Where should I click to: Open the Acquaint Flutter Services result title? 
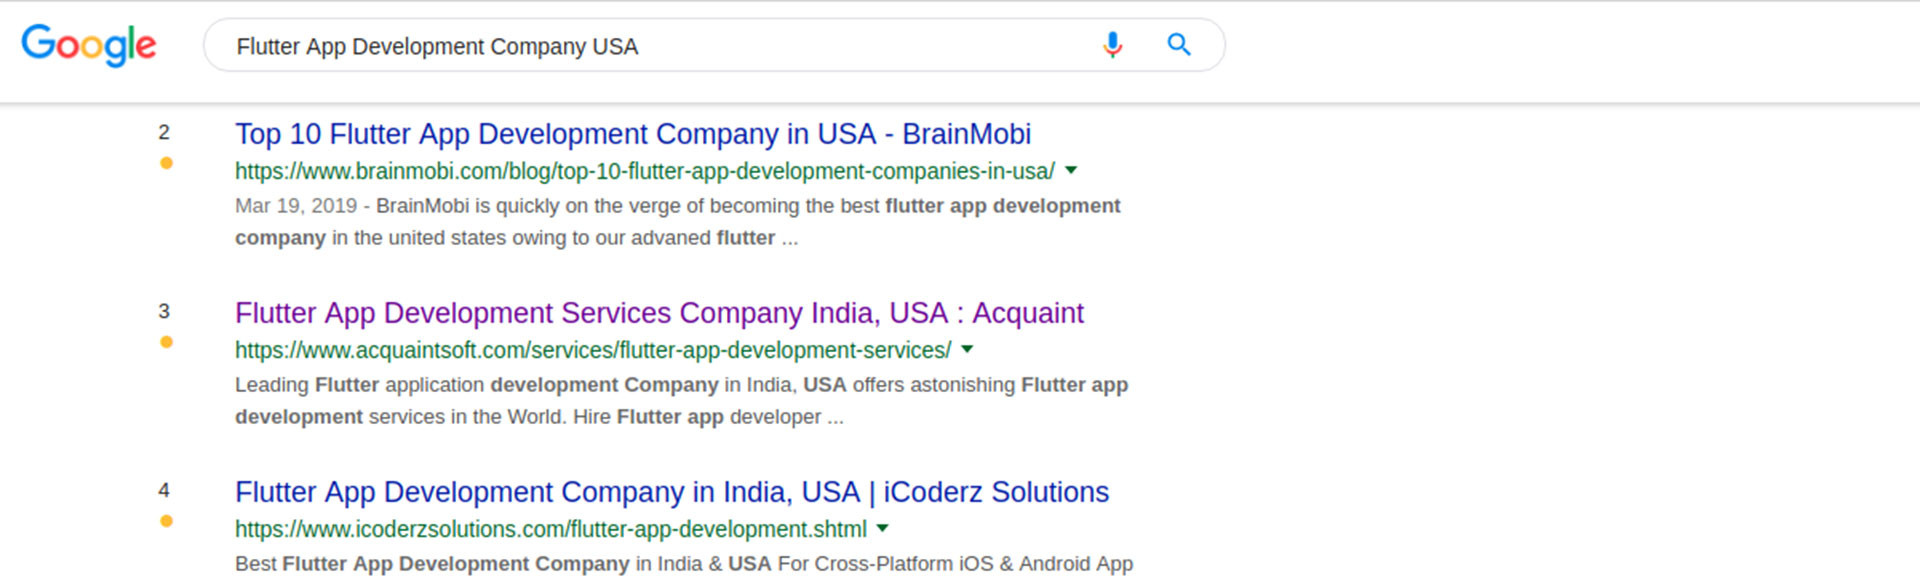click(x=659, y=313)
